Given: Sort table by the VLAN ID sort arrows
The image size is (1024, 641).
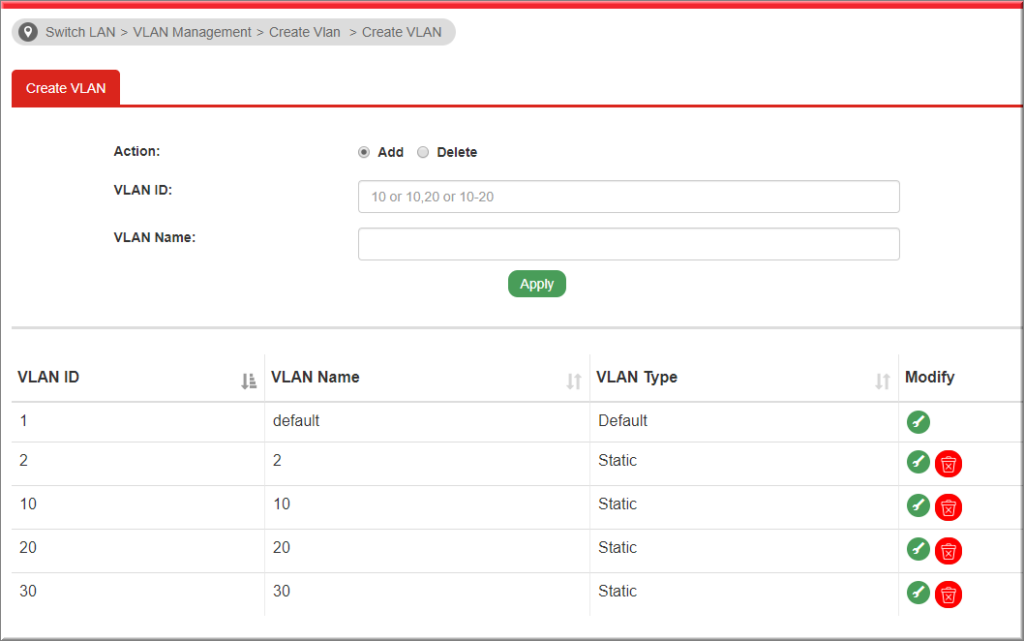Looking at the screenshot, I should point(249,381).
